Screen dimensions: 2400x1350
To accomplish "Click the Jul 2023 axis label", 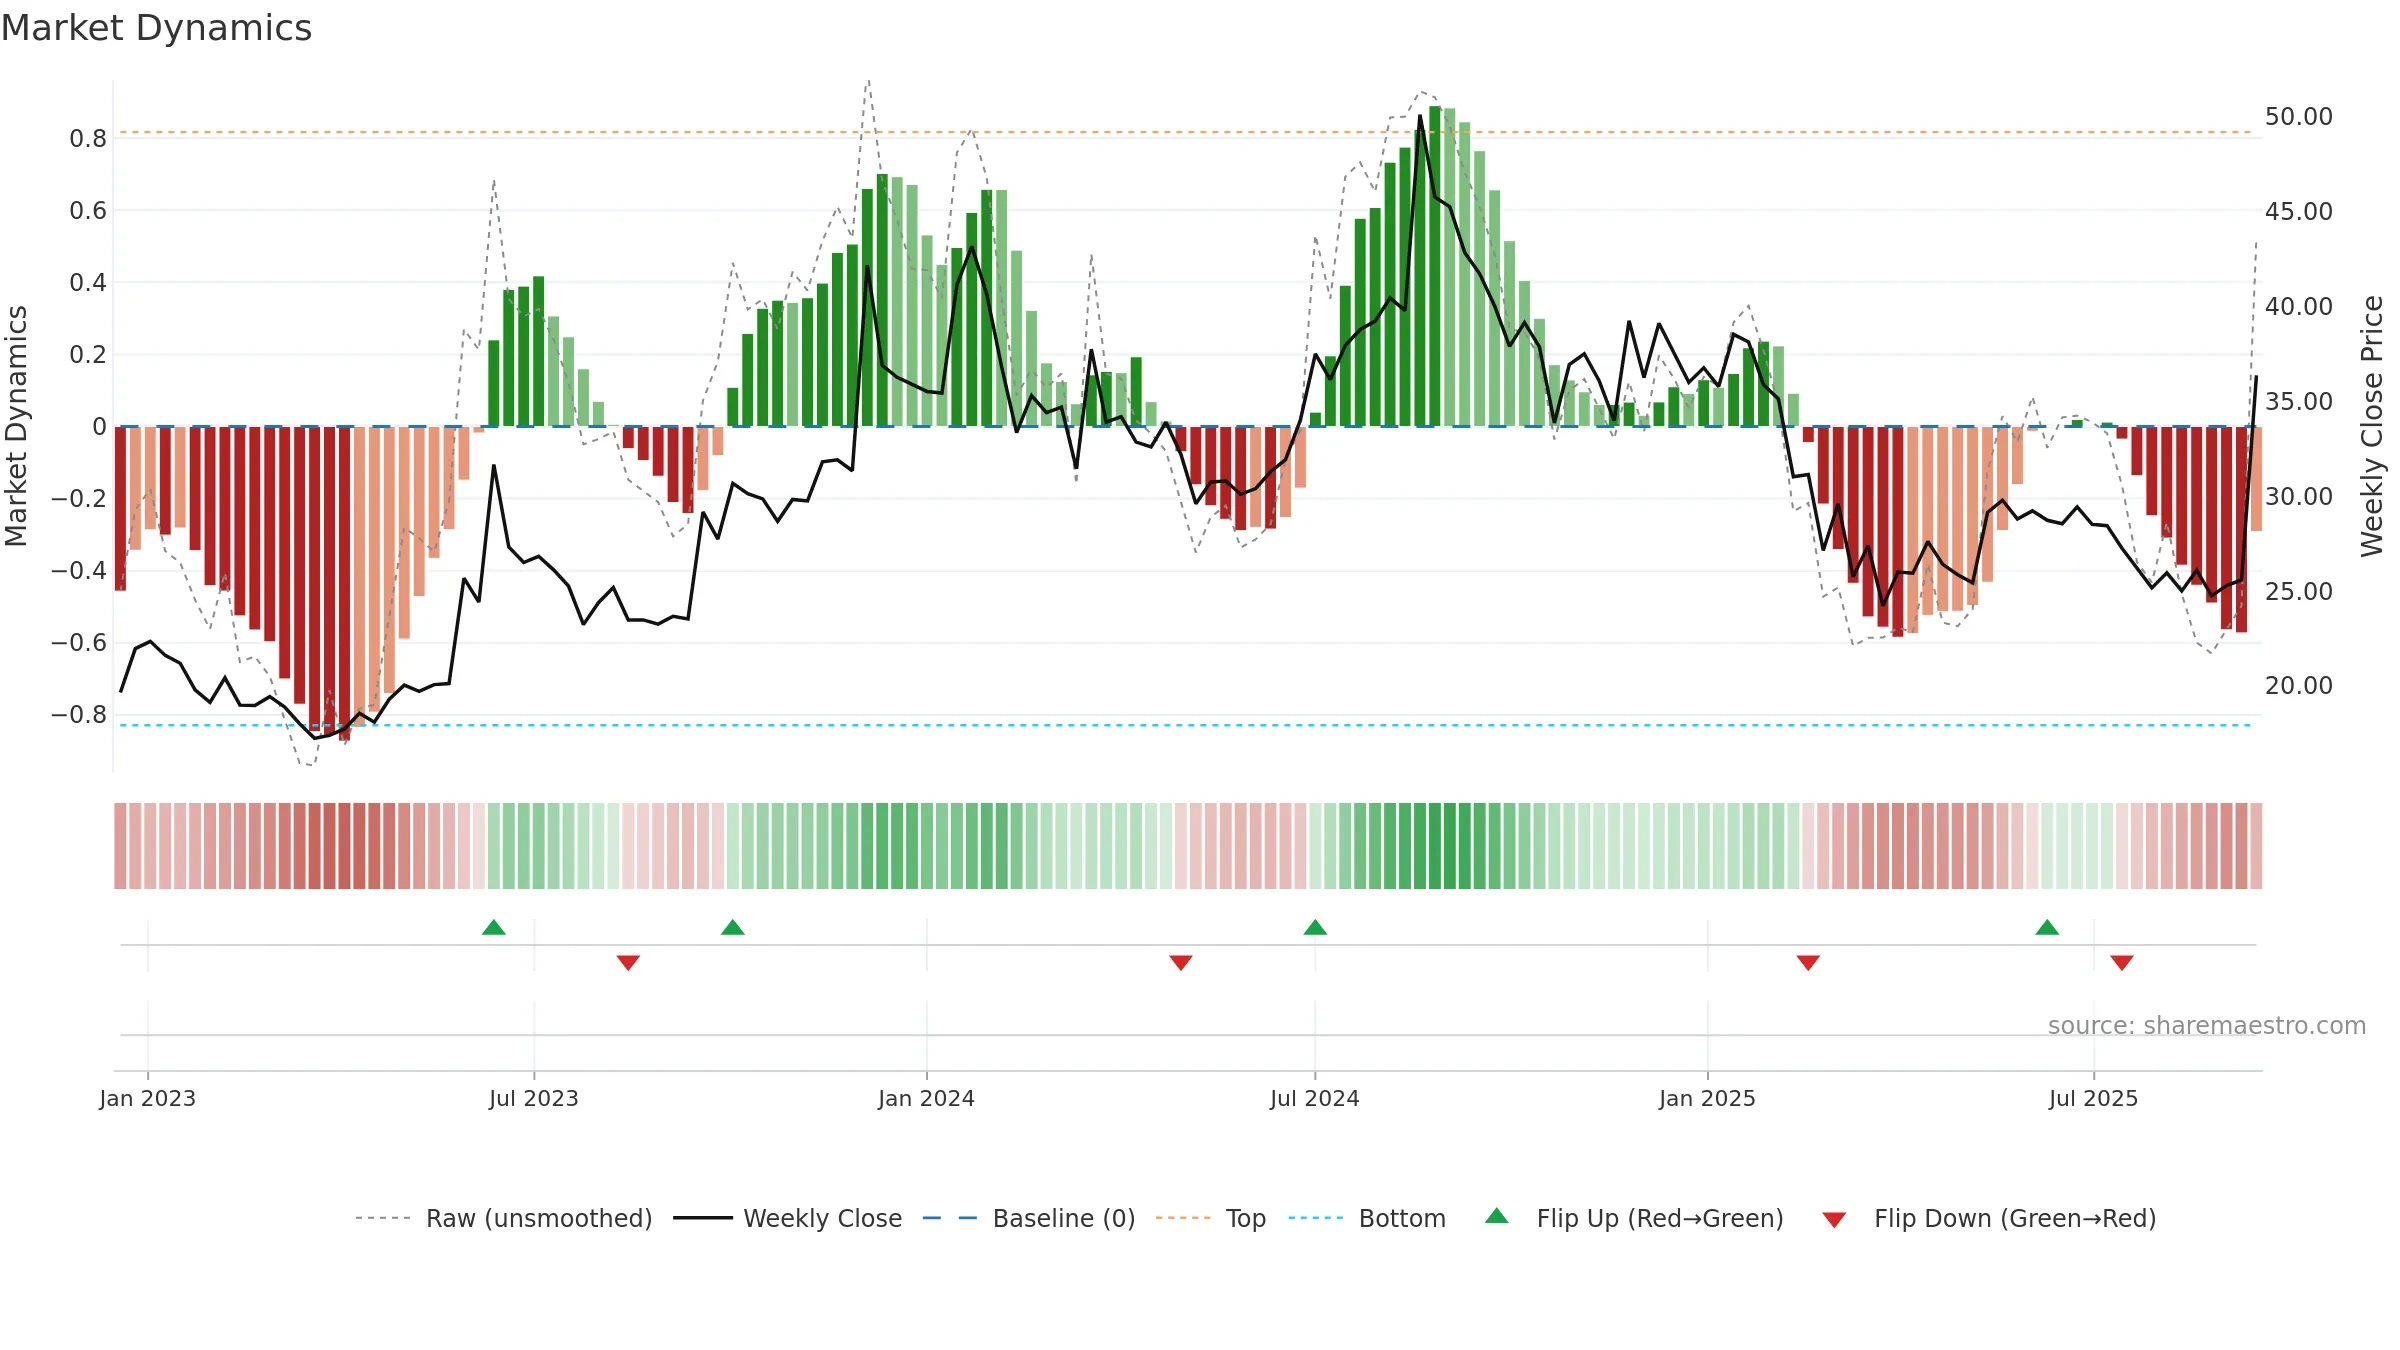I will 533,1098.
